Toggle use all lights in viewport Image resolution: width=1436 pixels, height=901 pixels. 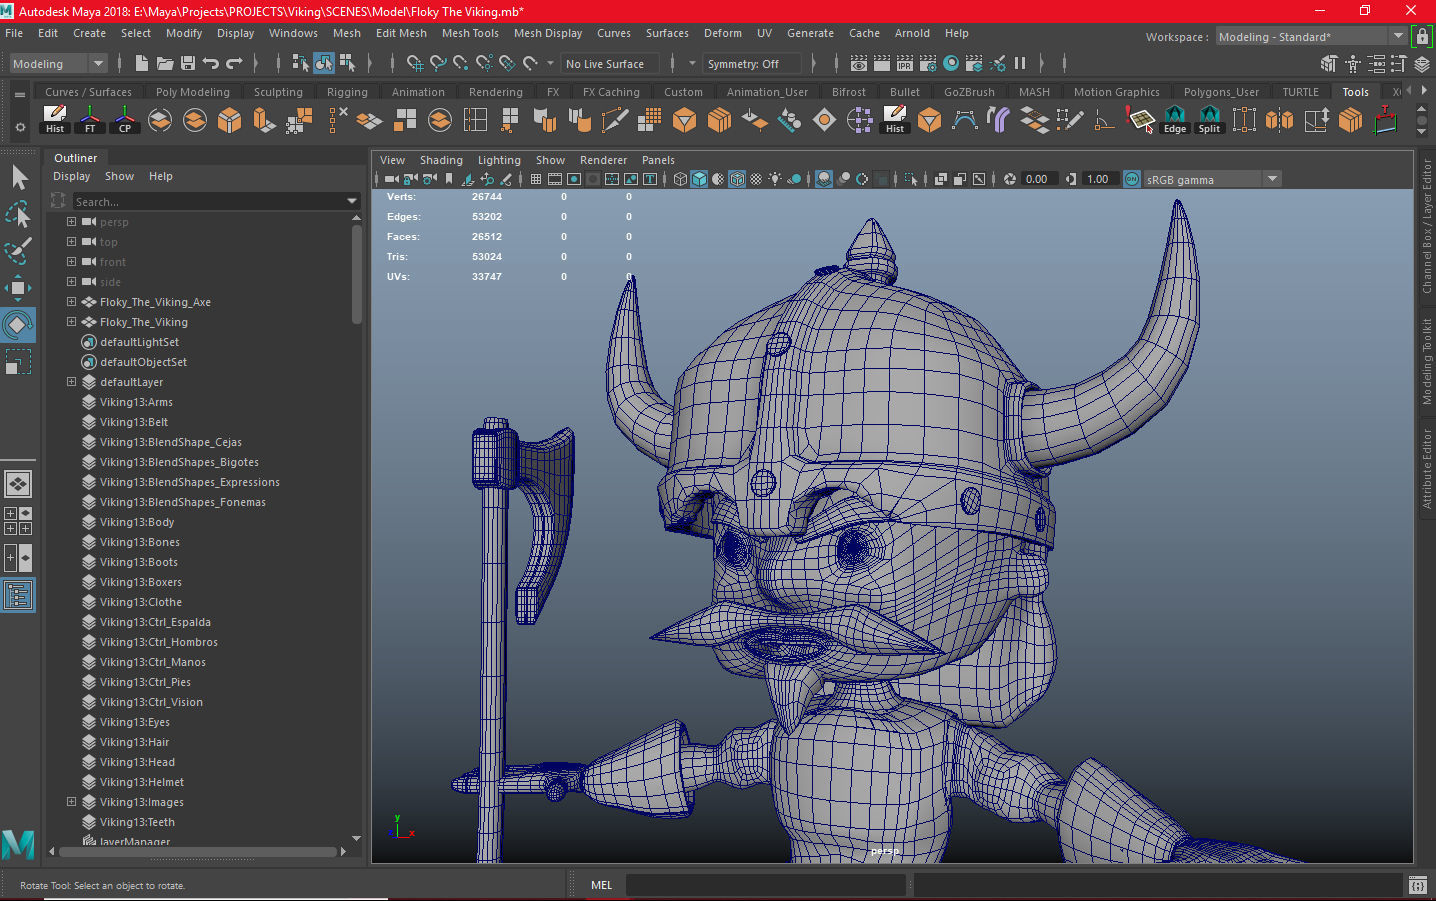(775, 179)
